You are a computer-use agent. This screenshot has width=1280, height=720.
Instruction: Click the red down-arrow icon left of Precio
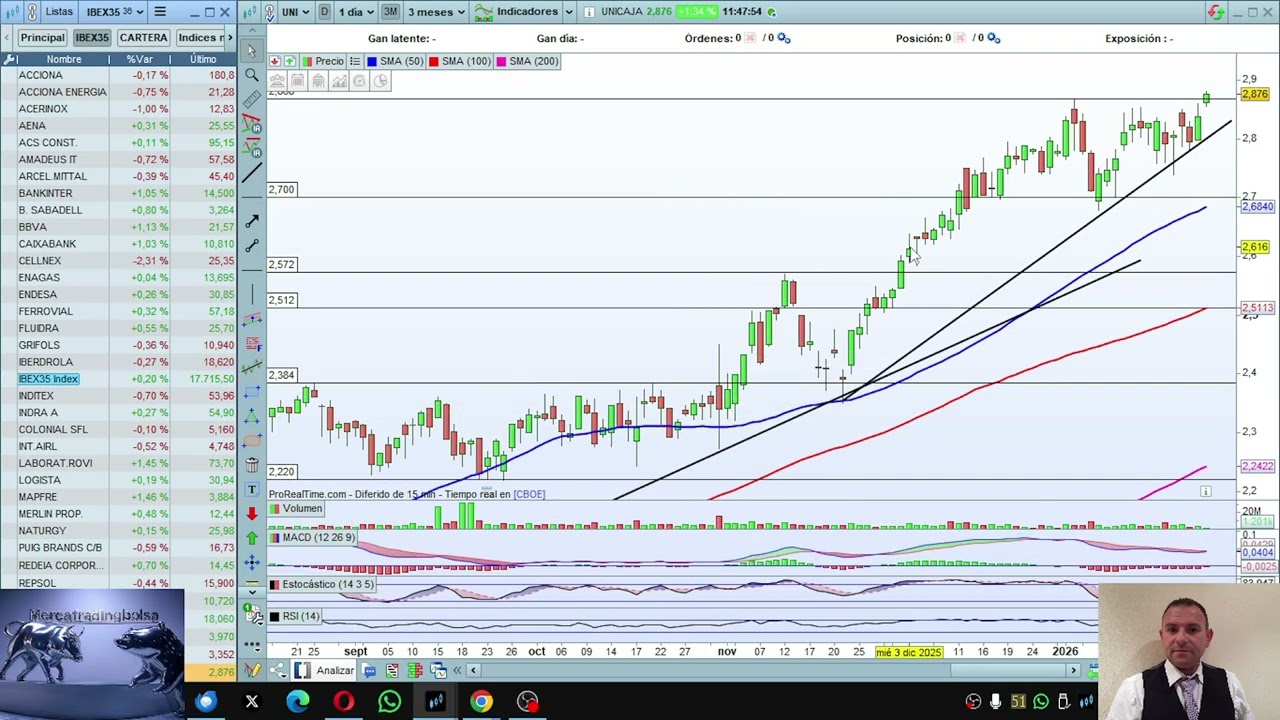pos(275,61)
